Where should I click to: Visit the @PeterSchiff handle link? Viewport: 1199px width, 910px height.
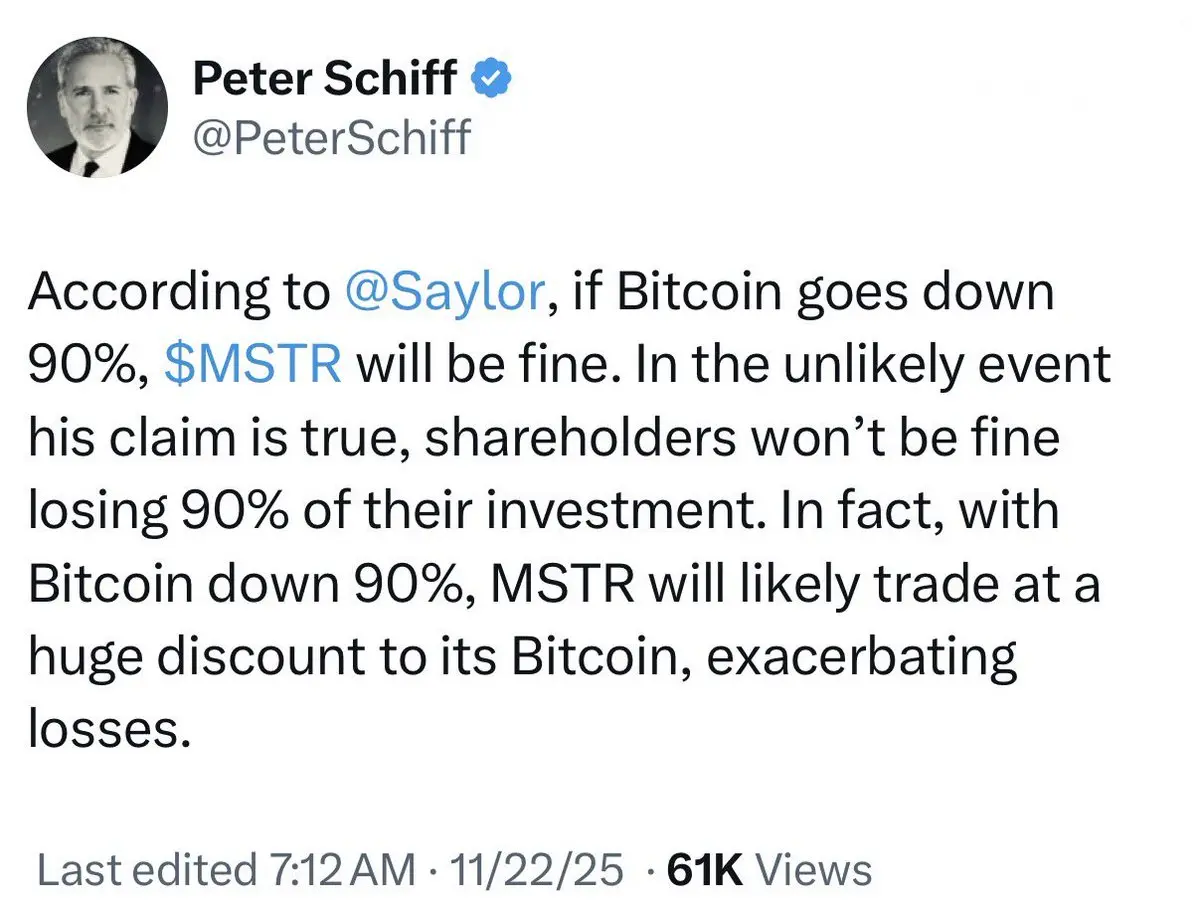click(x=332, y=137)
